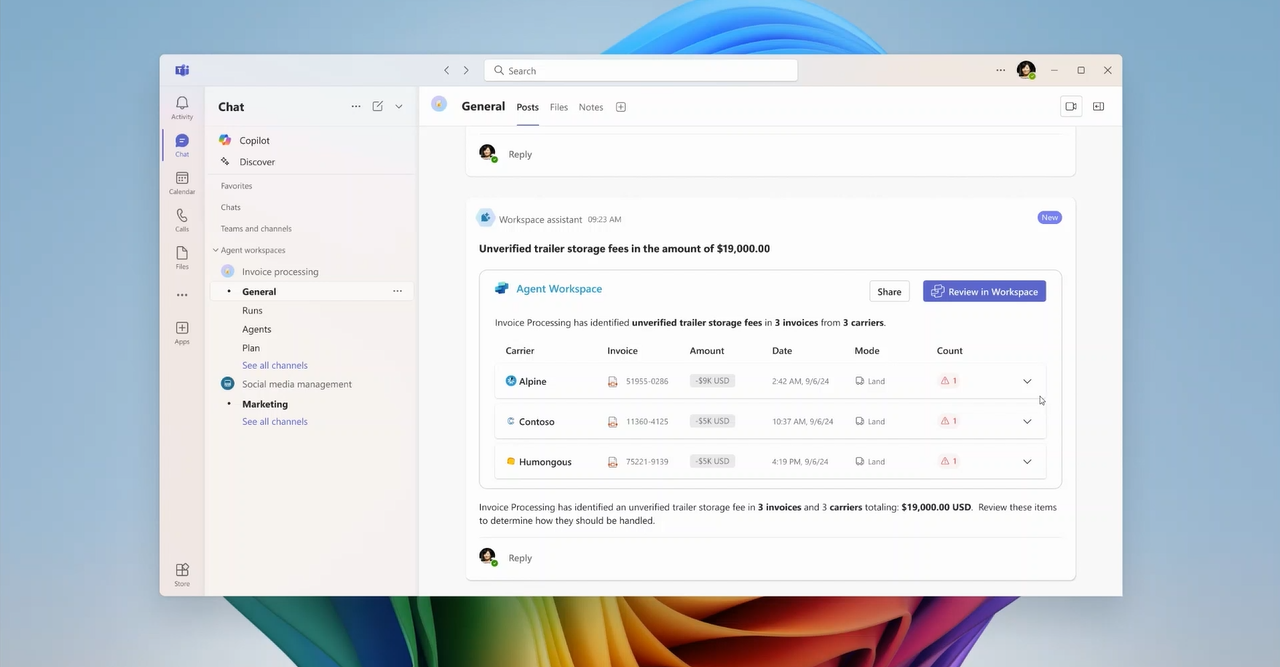Start a new chat compose icon

pyautogui.click(x=378, y=106)
